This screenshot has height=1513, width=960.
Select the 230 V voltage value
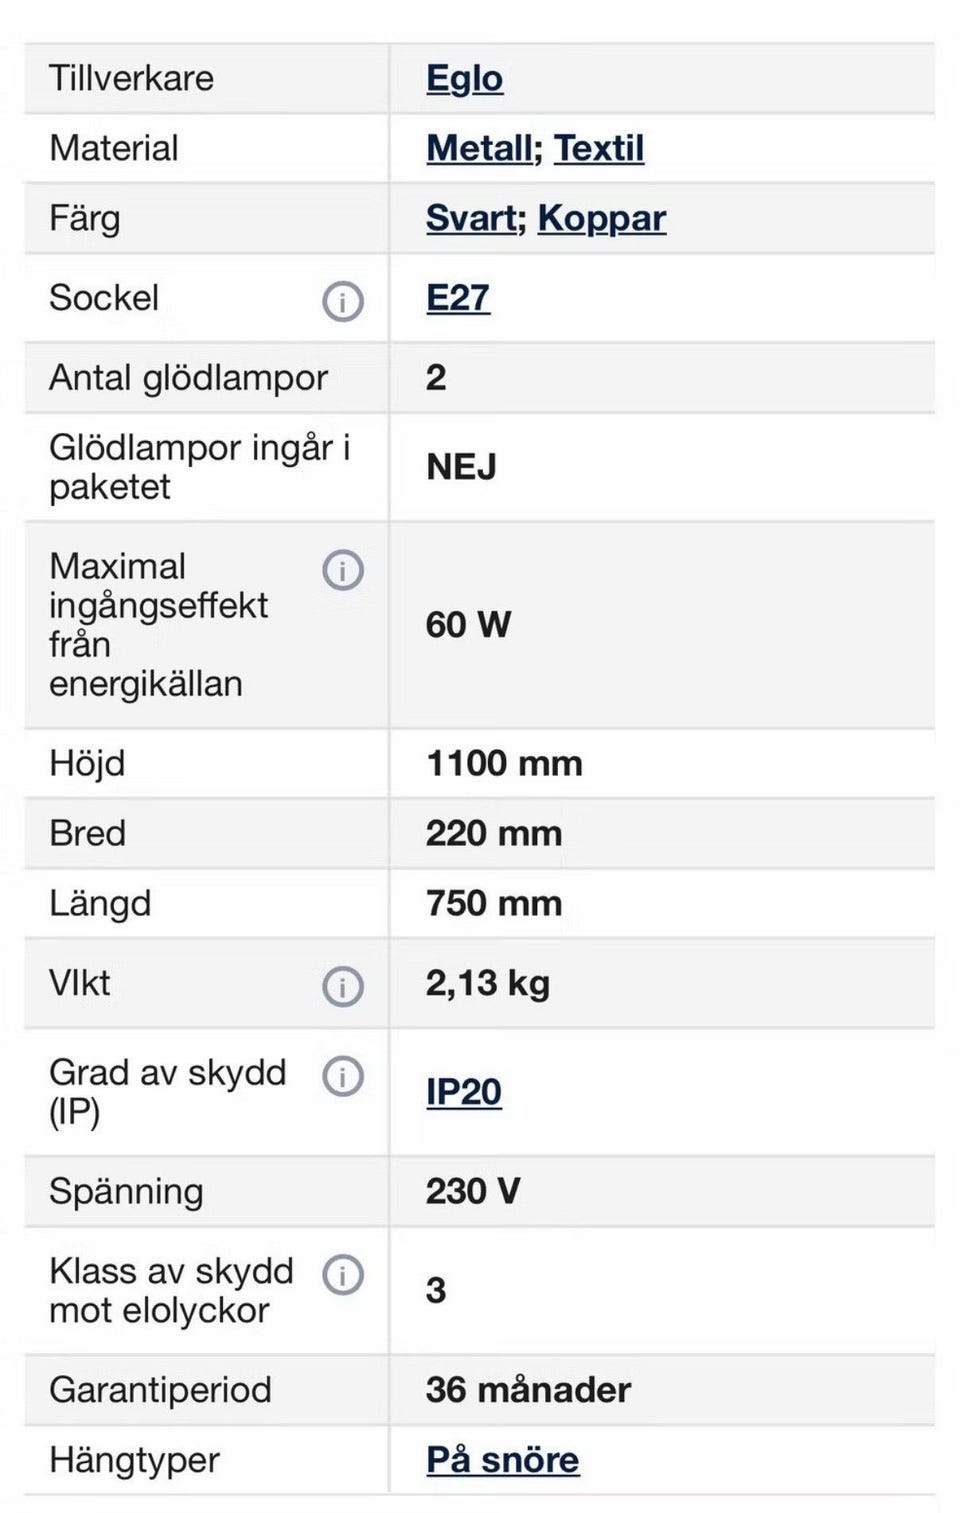pos(473,1191)
